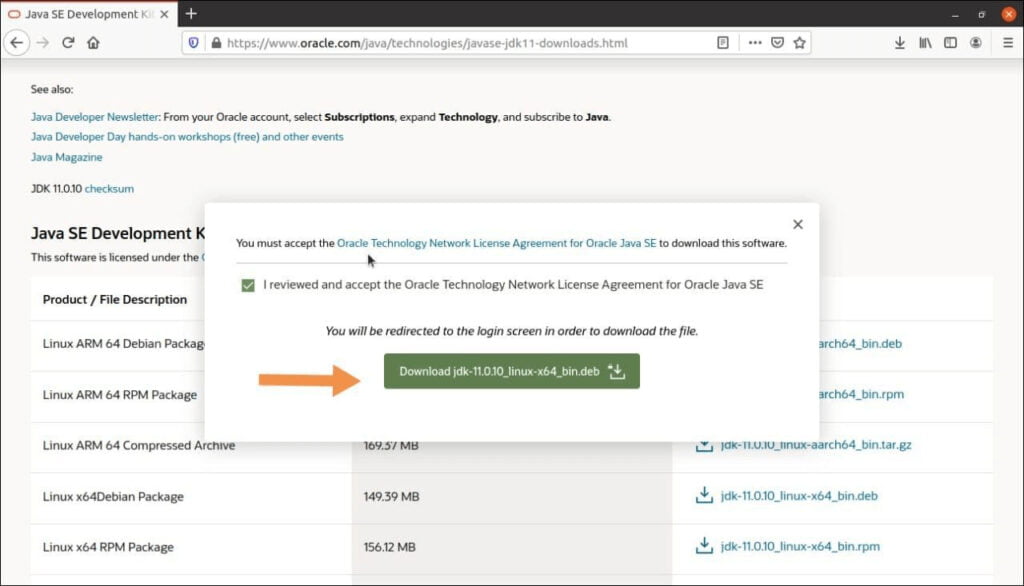Toggle reader view icon in address bar
The width and height of the screenshot is (1024, 586).
pyautogui.click(x=723, y=43)
